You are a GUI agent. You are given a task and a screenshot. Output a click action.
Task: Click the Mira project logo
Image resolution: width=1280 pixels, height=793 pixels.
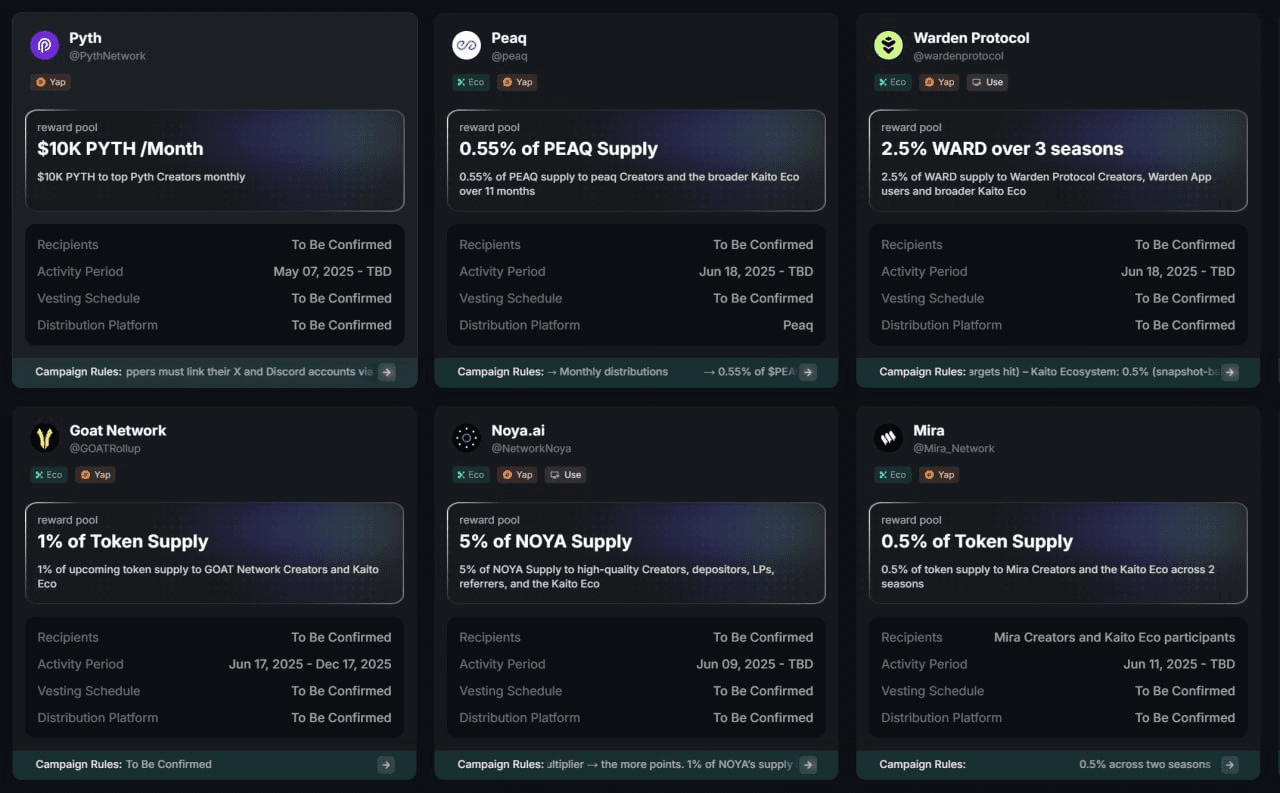[888, 438]
